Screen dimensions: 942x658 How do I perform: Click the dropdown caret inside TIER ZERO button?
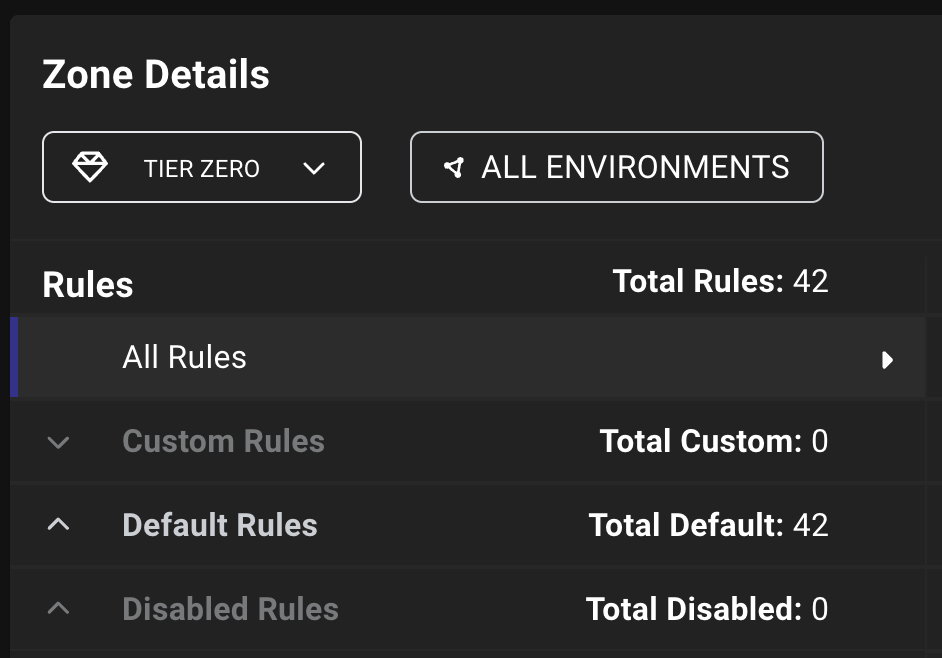click(x=314, y=168)
